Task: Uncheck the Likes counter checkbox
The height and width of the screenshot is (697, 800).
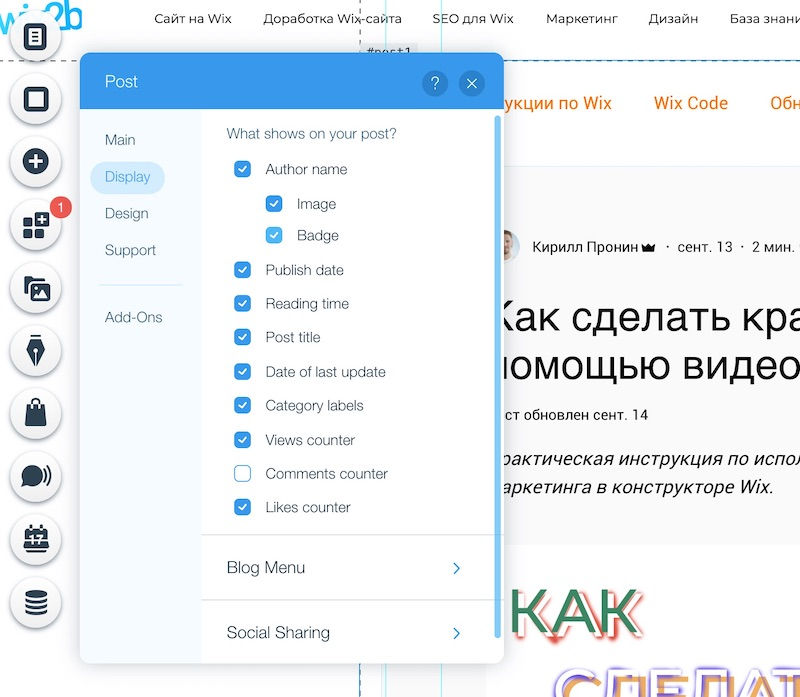Action: click(242, 507)
